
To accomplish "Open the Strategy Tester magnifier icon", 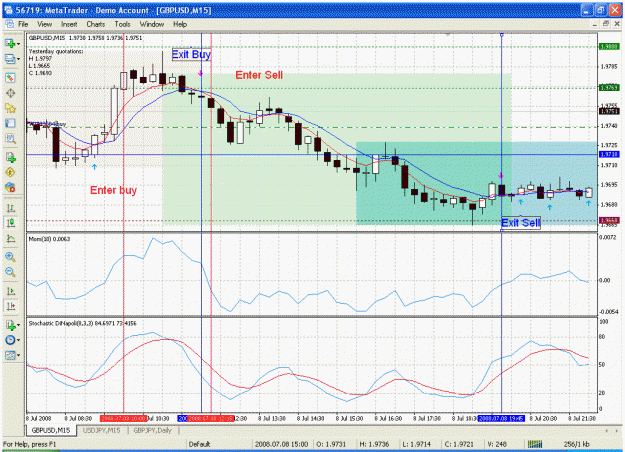I will 10,139.
